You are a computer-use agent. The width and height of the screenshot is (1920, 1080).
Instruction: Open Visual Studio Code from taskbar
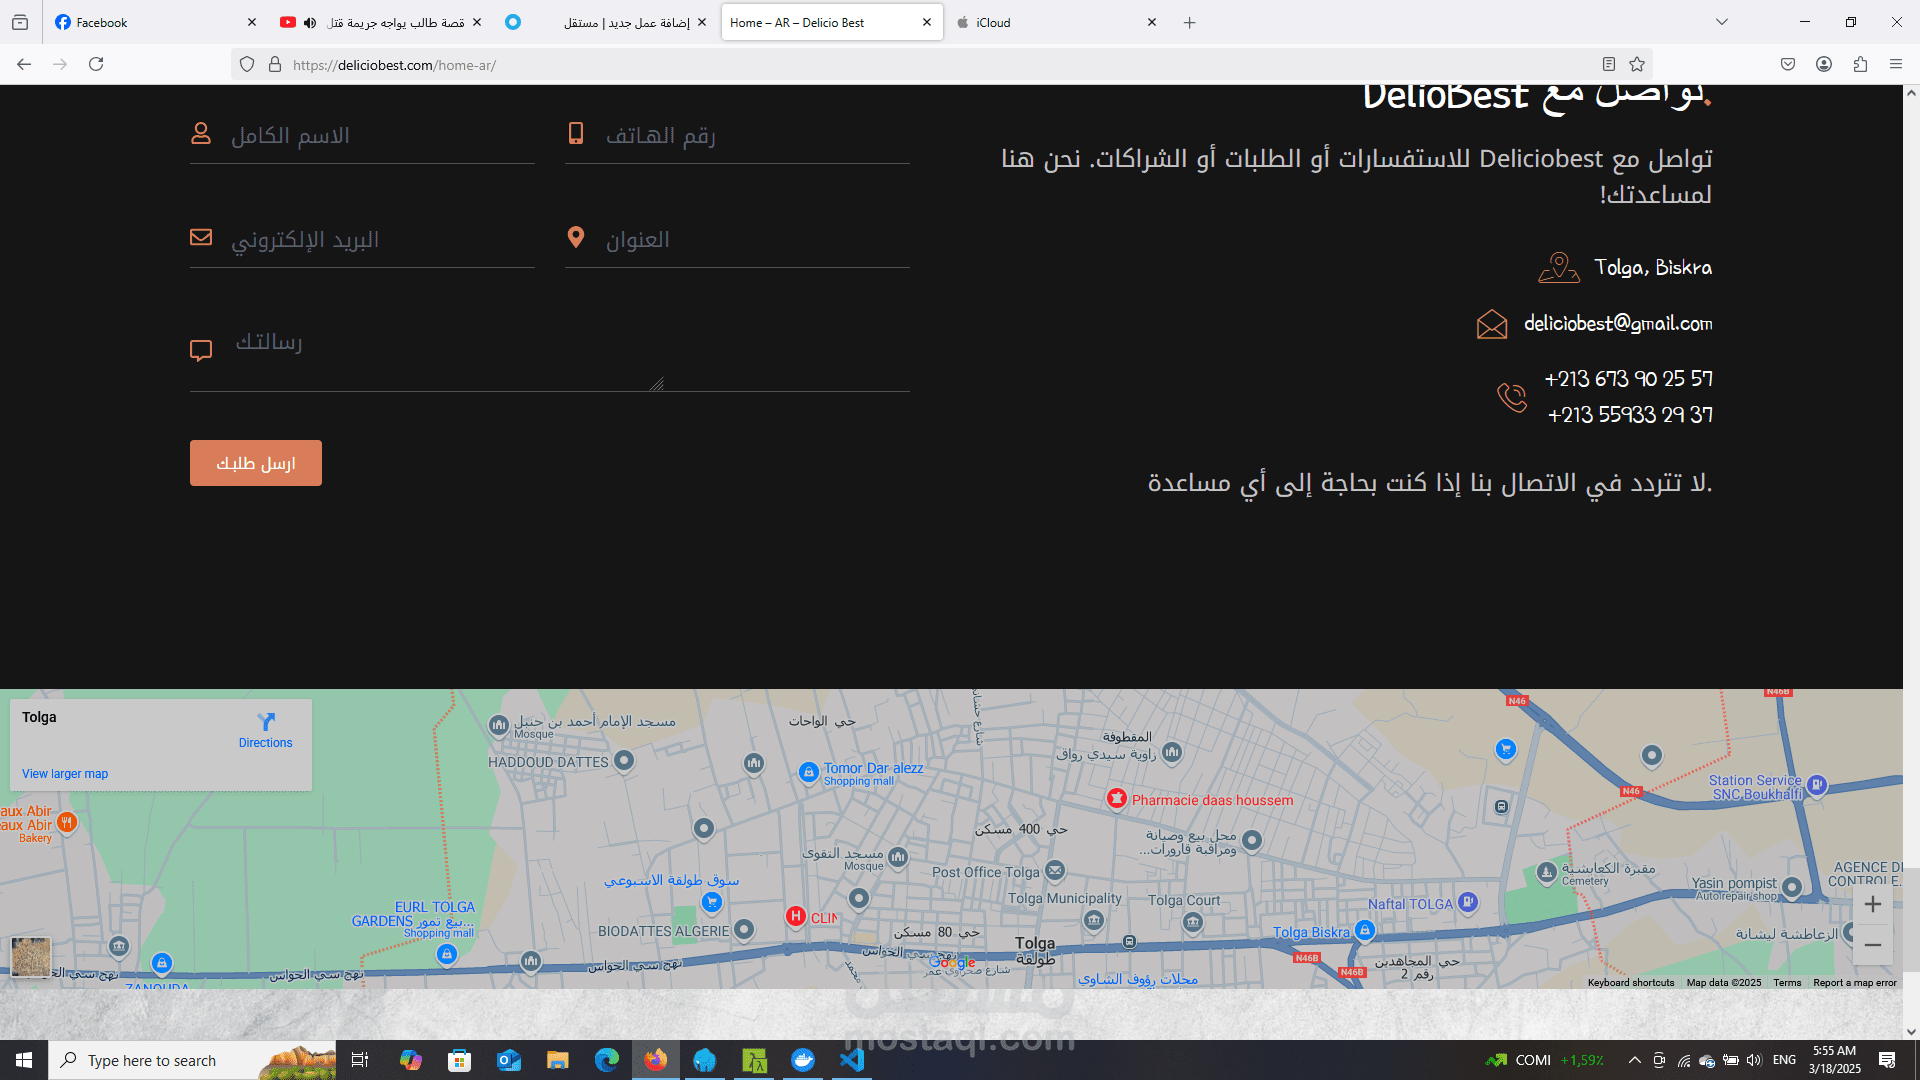852,1060
